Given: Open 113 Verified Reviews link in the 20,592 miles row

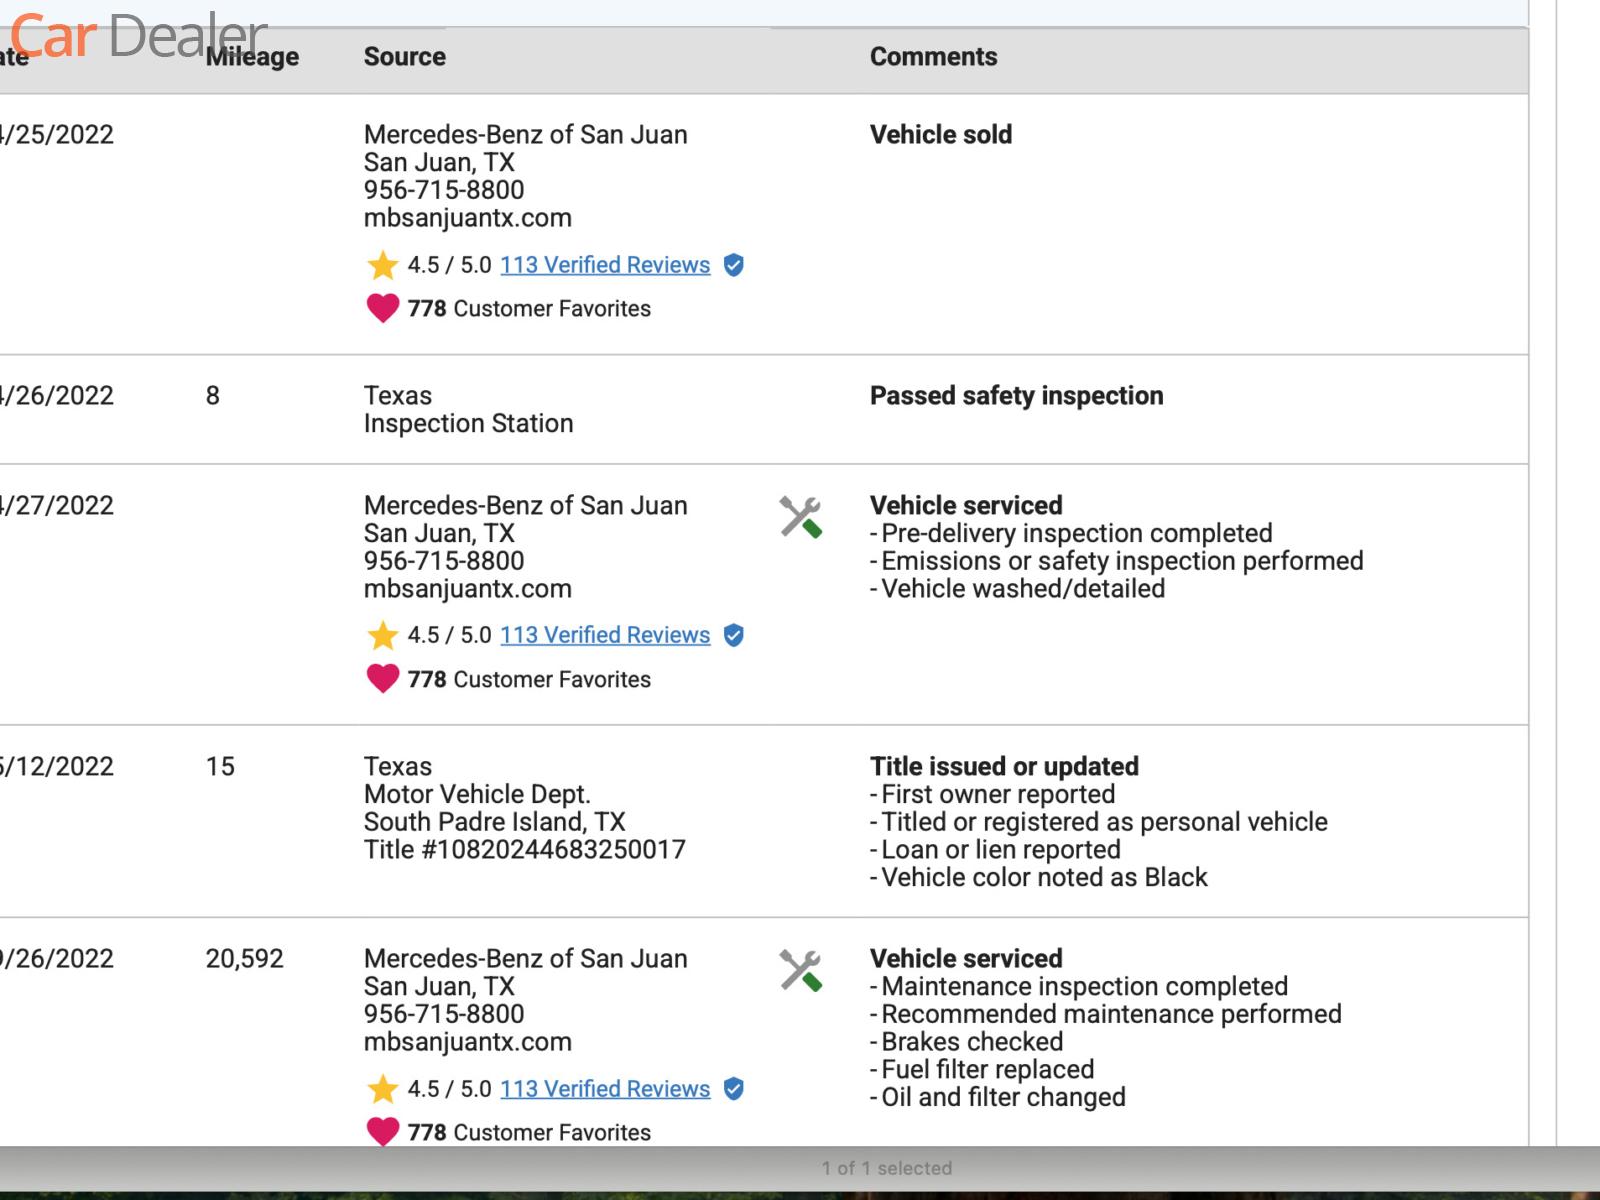Looking at the screenshot, I should 605,1089.
